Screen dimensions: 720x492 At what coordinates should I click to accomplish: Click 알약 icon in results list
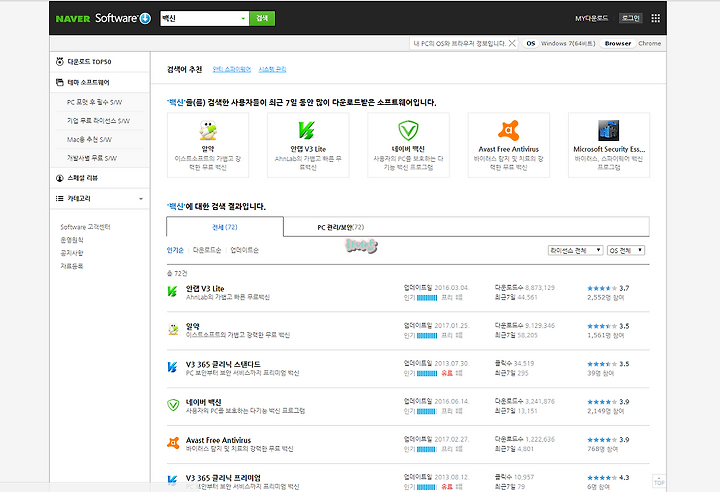click(173, 329)
